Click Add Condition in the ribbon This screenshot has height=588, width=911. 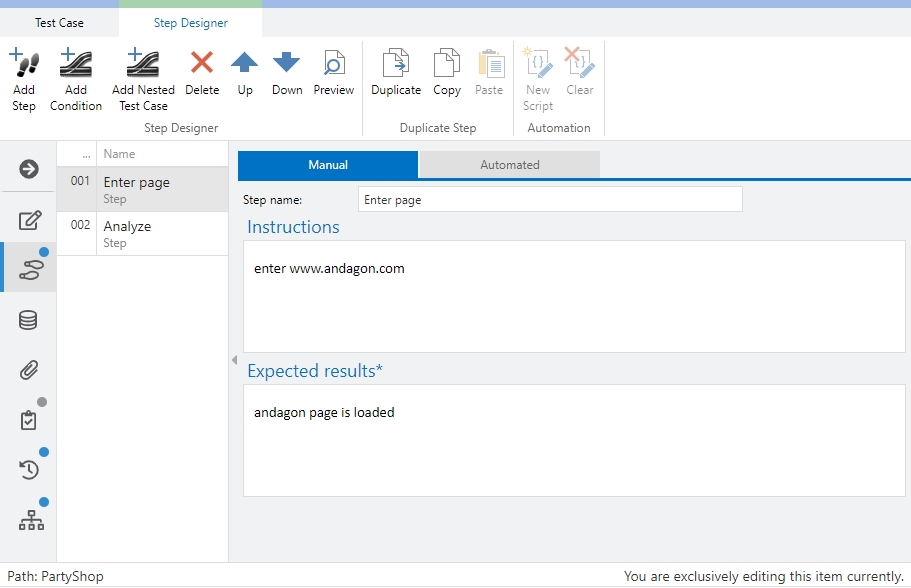click(76, 64)
